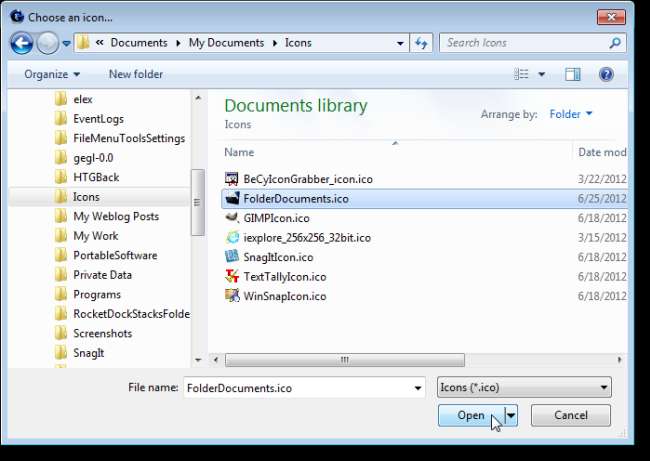Click the Cancel button
The height and width of the screenshot is (461, 650).
click(570, 415)
